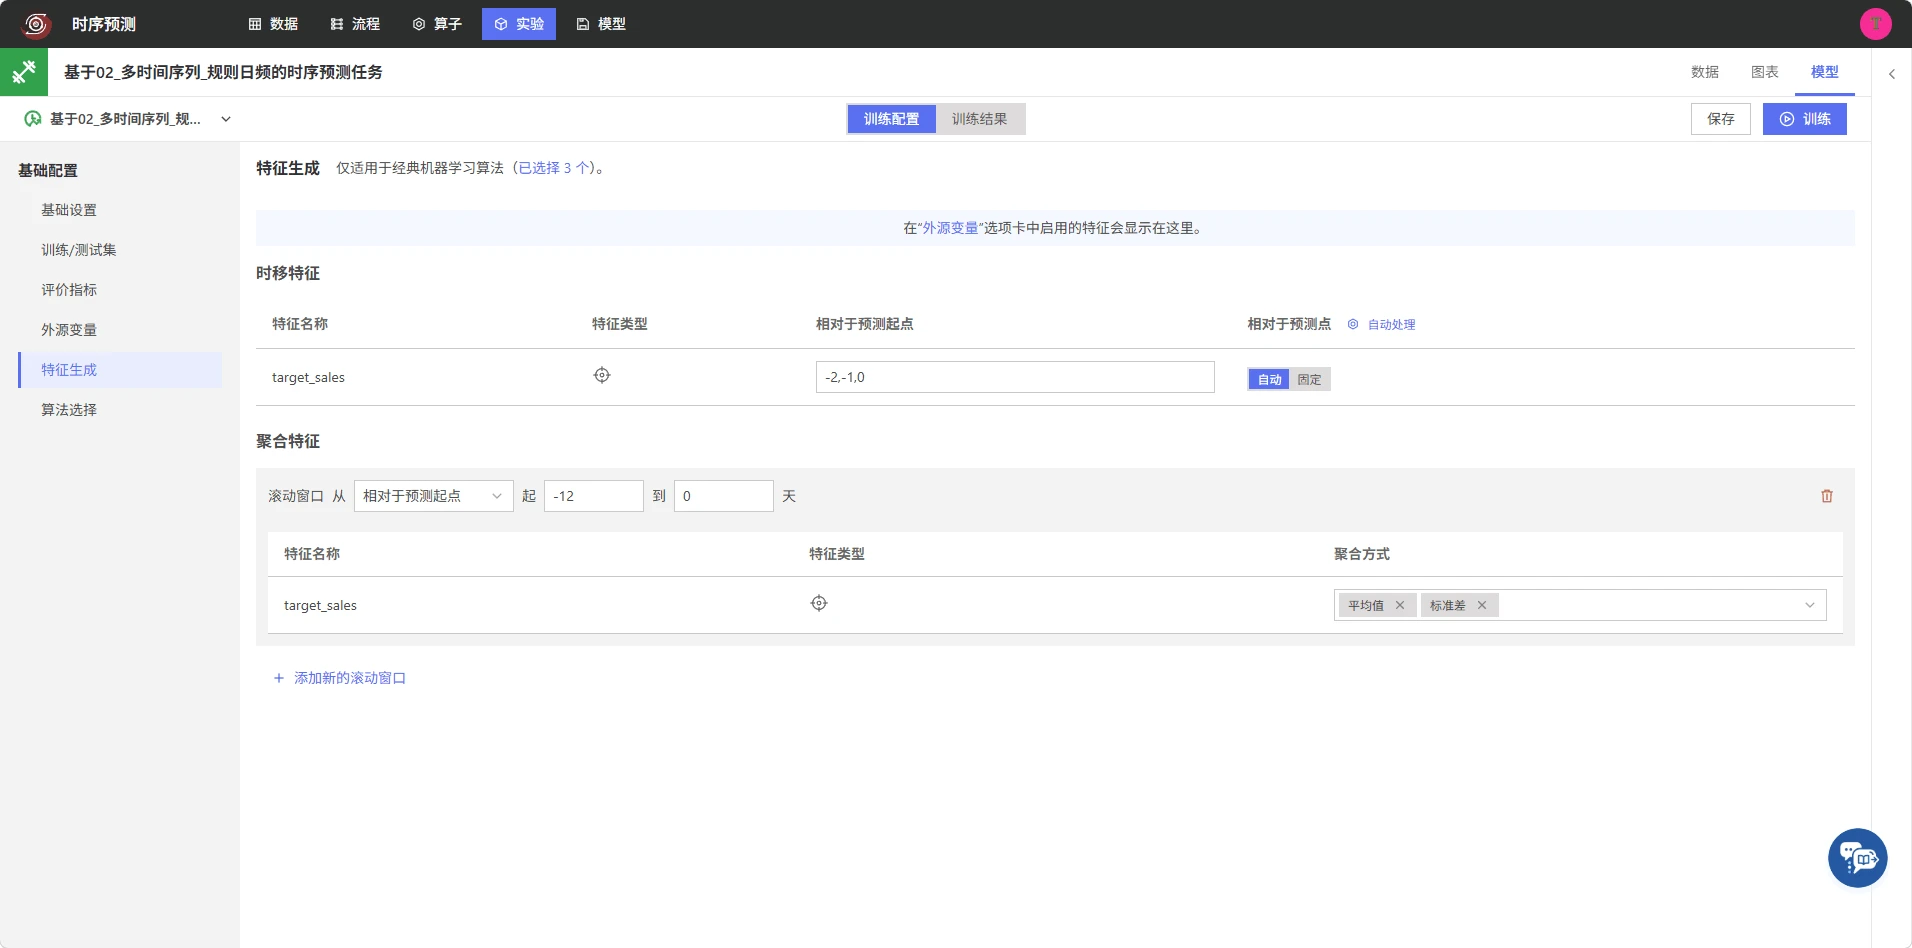The width and height of the screenshot is (1912, 948).
Task: Edit the window start value -12
Action: 593,496
